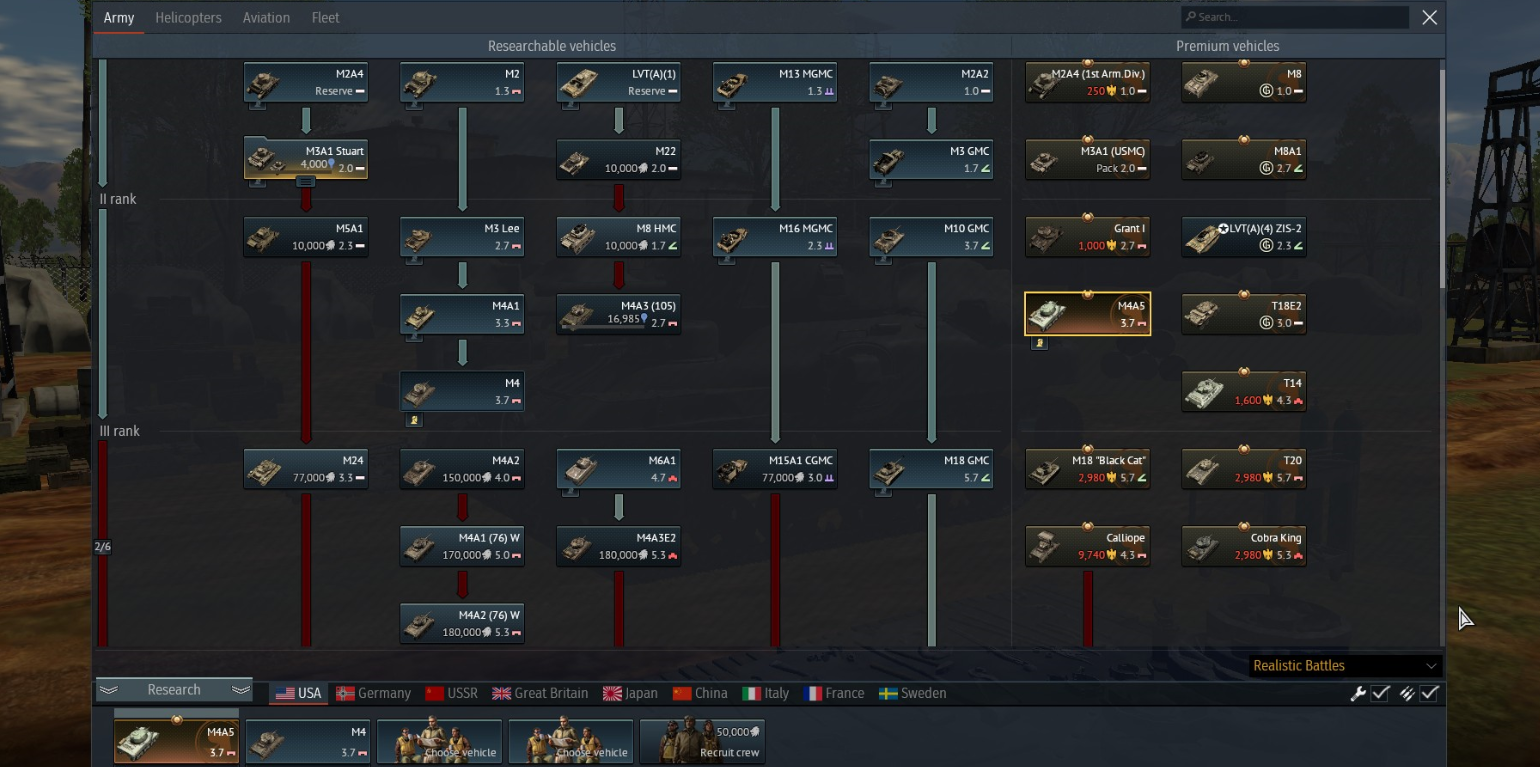
Task: Switch to USSR nation tab
Action: point(451,693)
